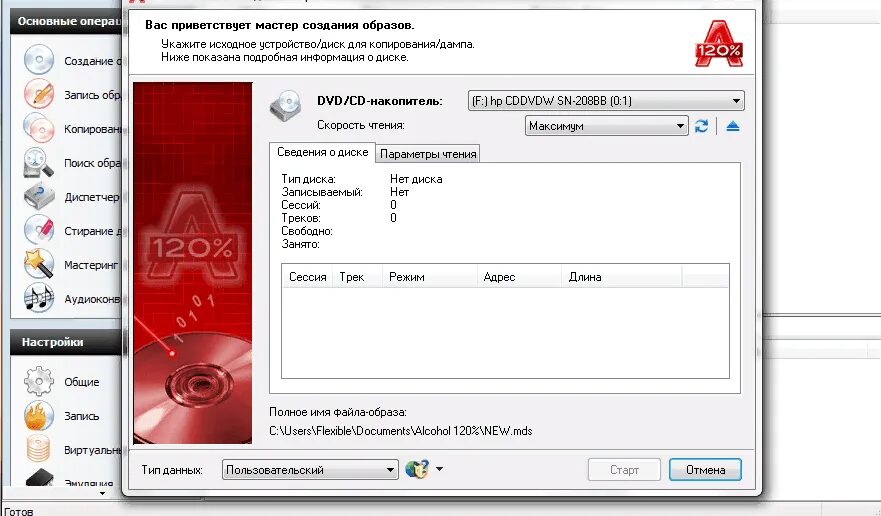This screenshot has height=516, width=881.
Task: Switch to the Параметры чтения tab
Action: (428, 154)
